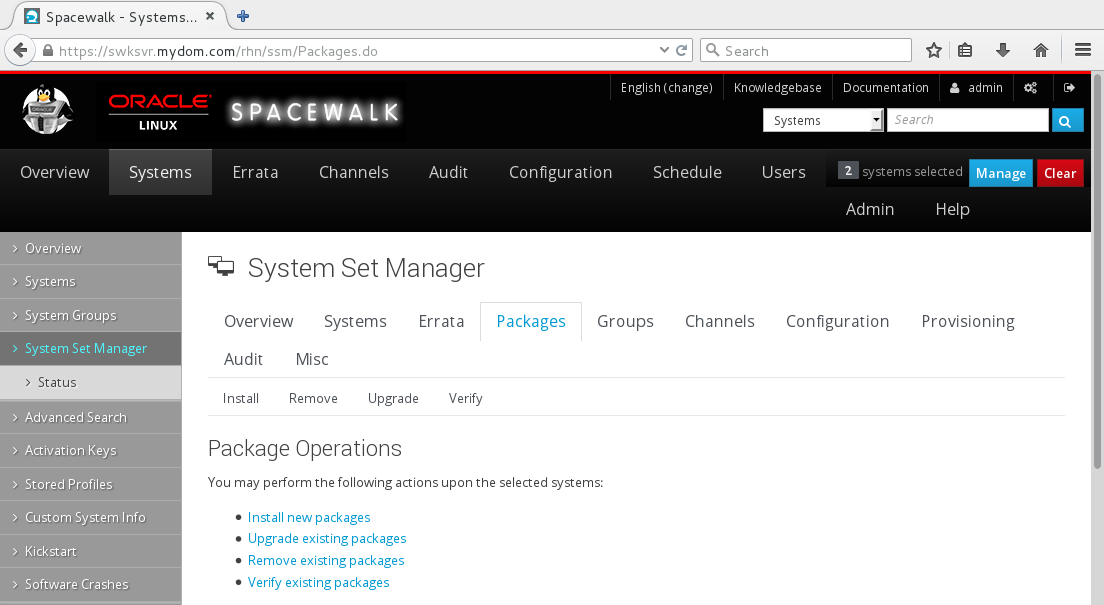Change language via English (change) link
Viewport: 1104px width, 605px height.
(x=666, y=88)
